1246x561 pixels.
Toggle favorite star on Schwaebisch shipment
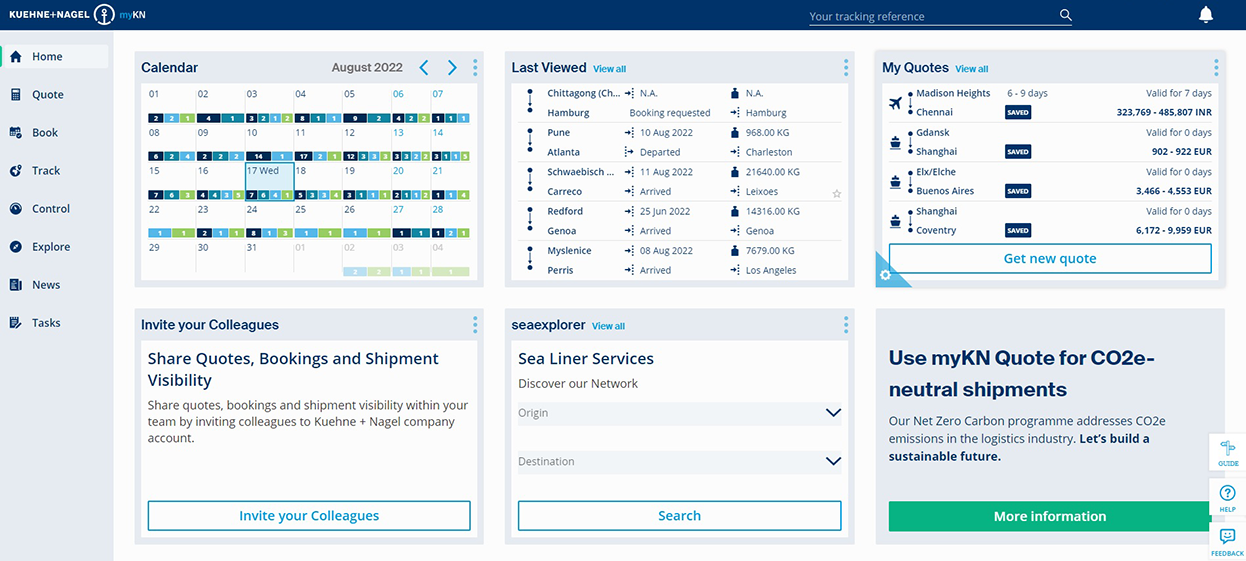tap(837, 193)
